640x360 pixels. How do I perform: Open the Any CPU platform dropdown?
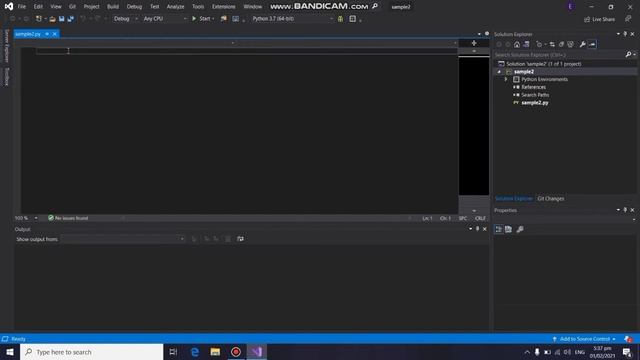(x=164, y=19)
